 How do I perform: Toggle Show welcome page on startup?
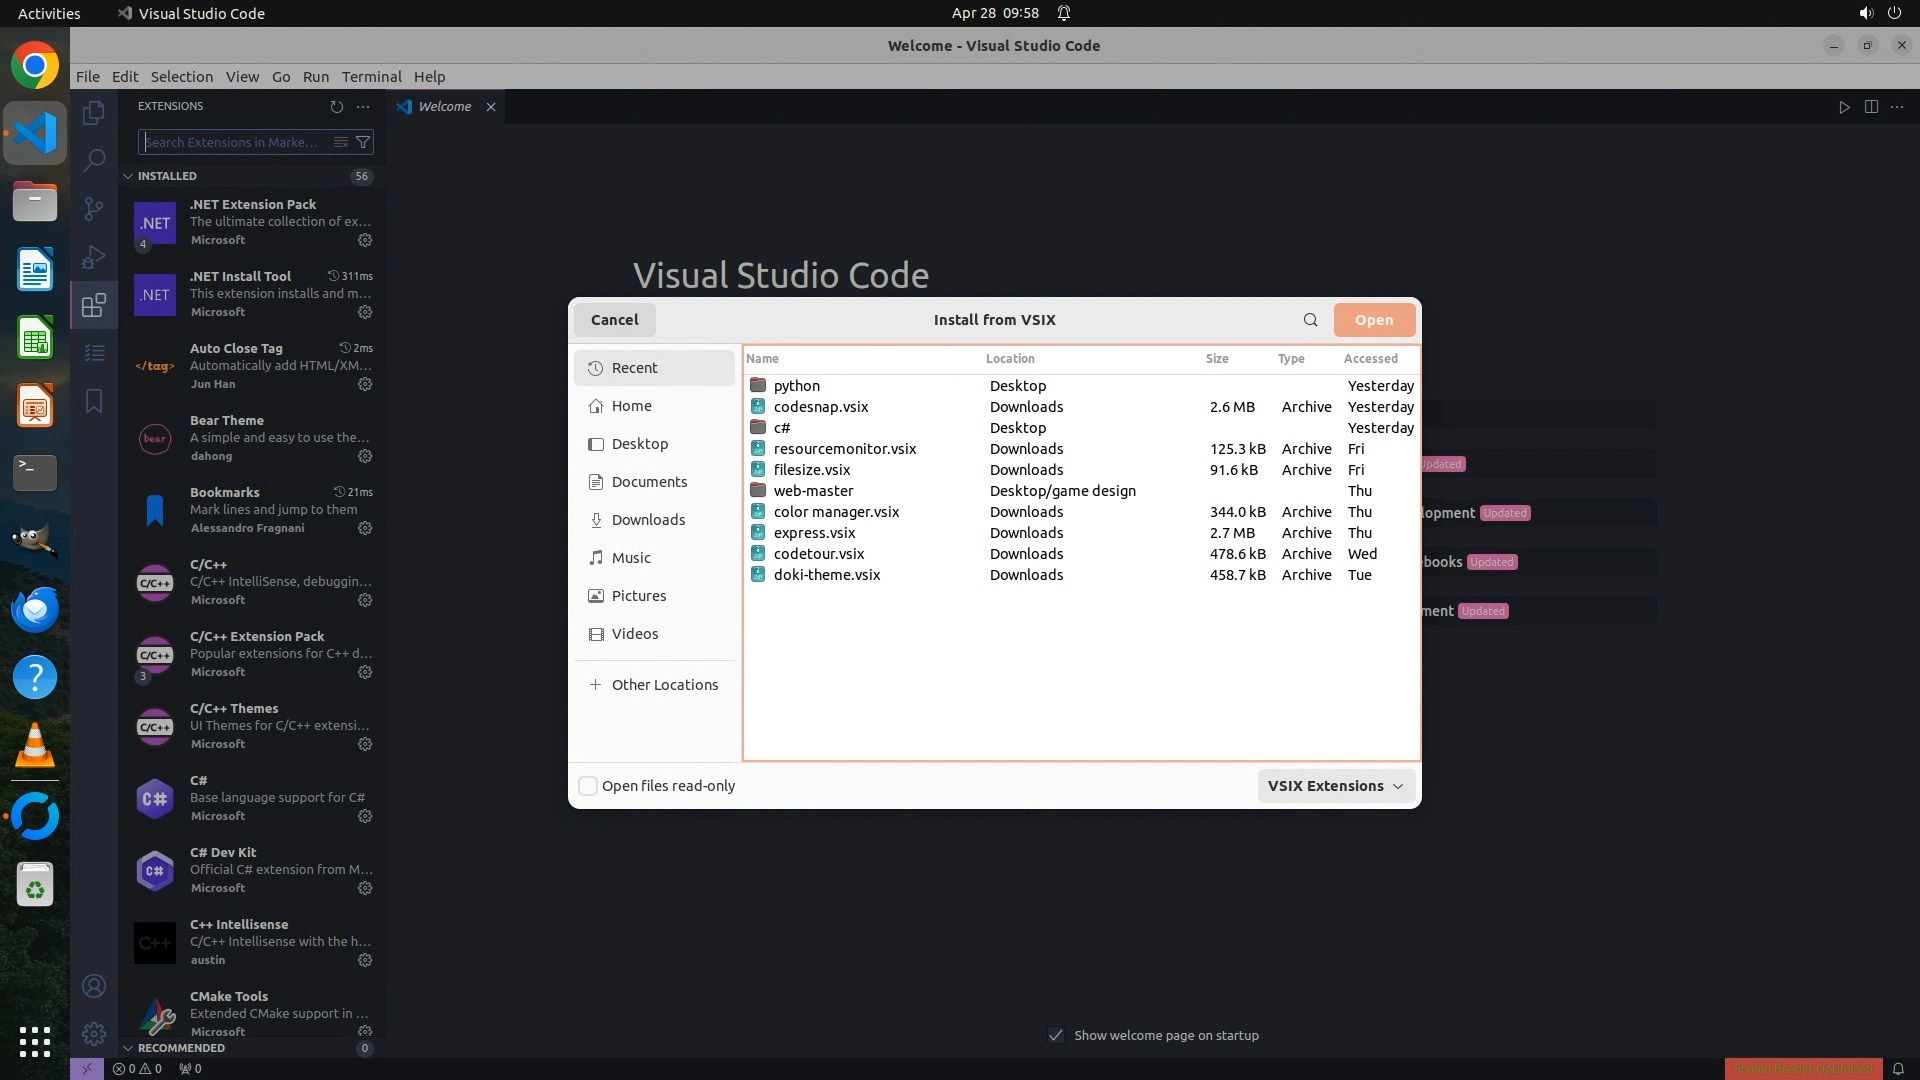click(x=1056, y=1035)
